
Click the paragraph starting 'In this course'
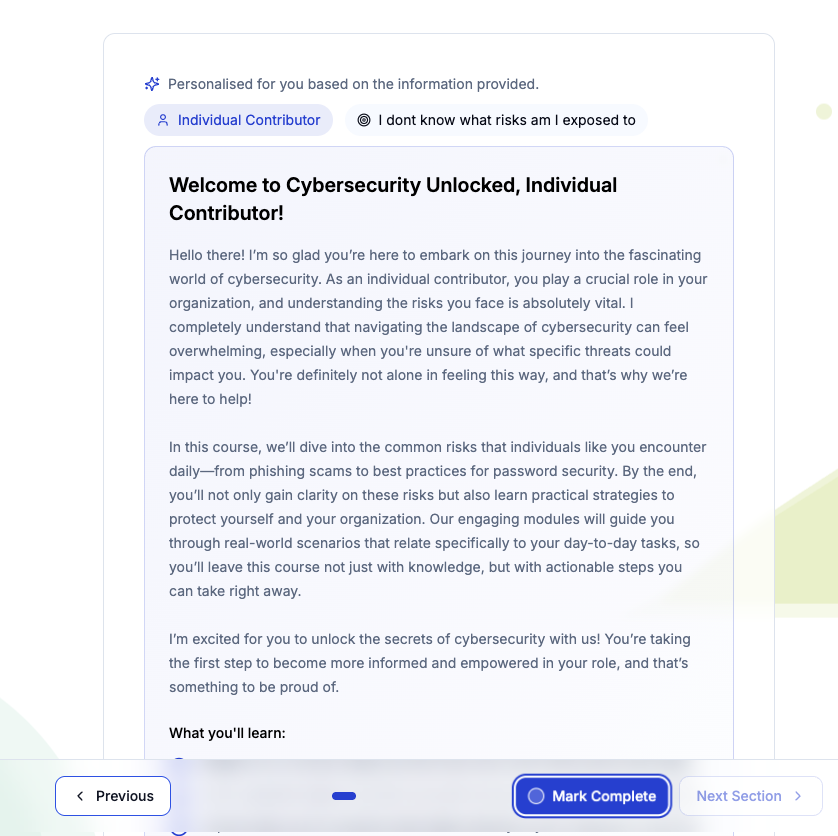coord(438,519)
